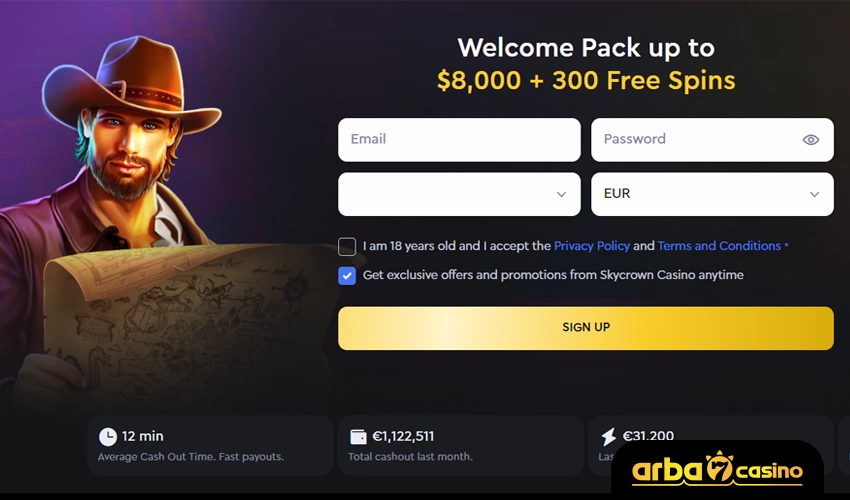Click the wallet icon beside €1,122,511
Viewport: 850px width, 500px height.
(358, 437)
